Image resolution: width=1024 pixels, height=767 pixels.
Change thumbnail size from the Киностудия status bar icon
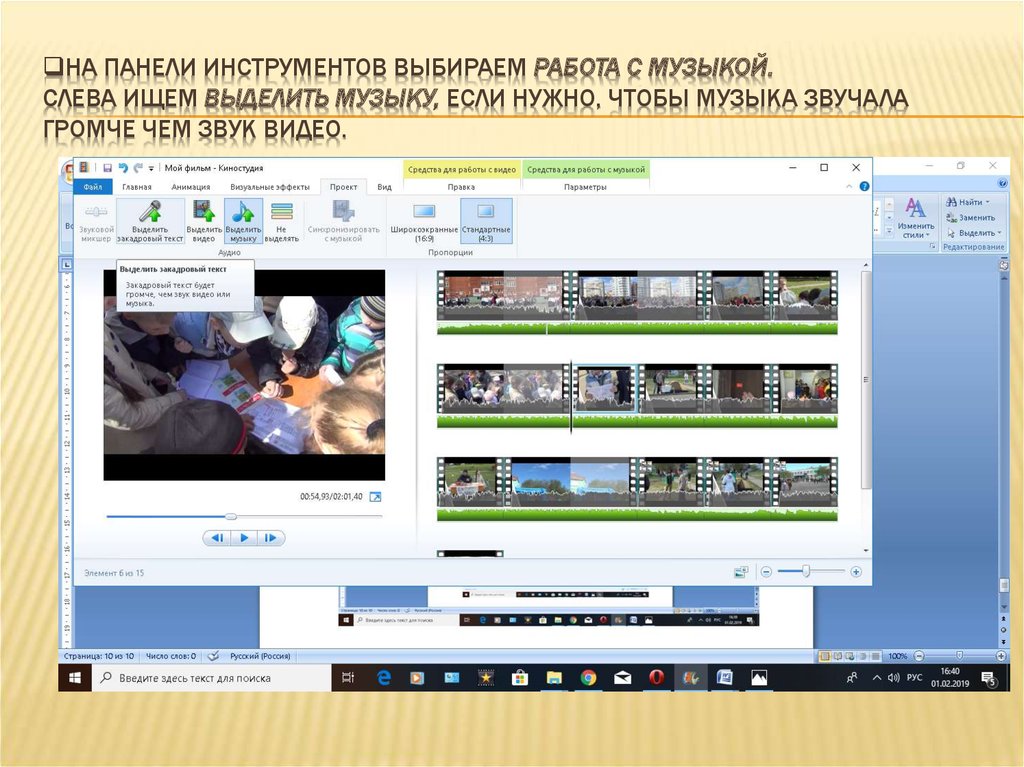(x=741, y=572)
